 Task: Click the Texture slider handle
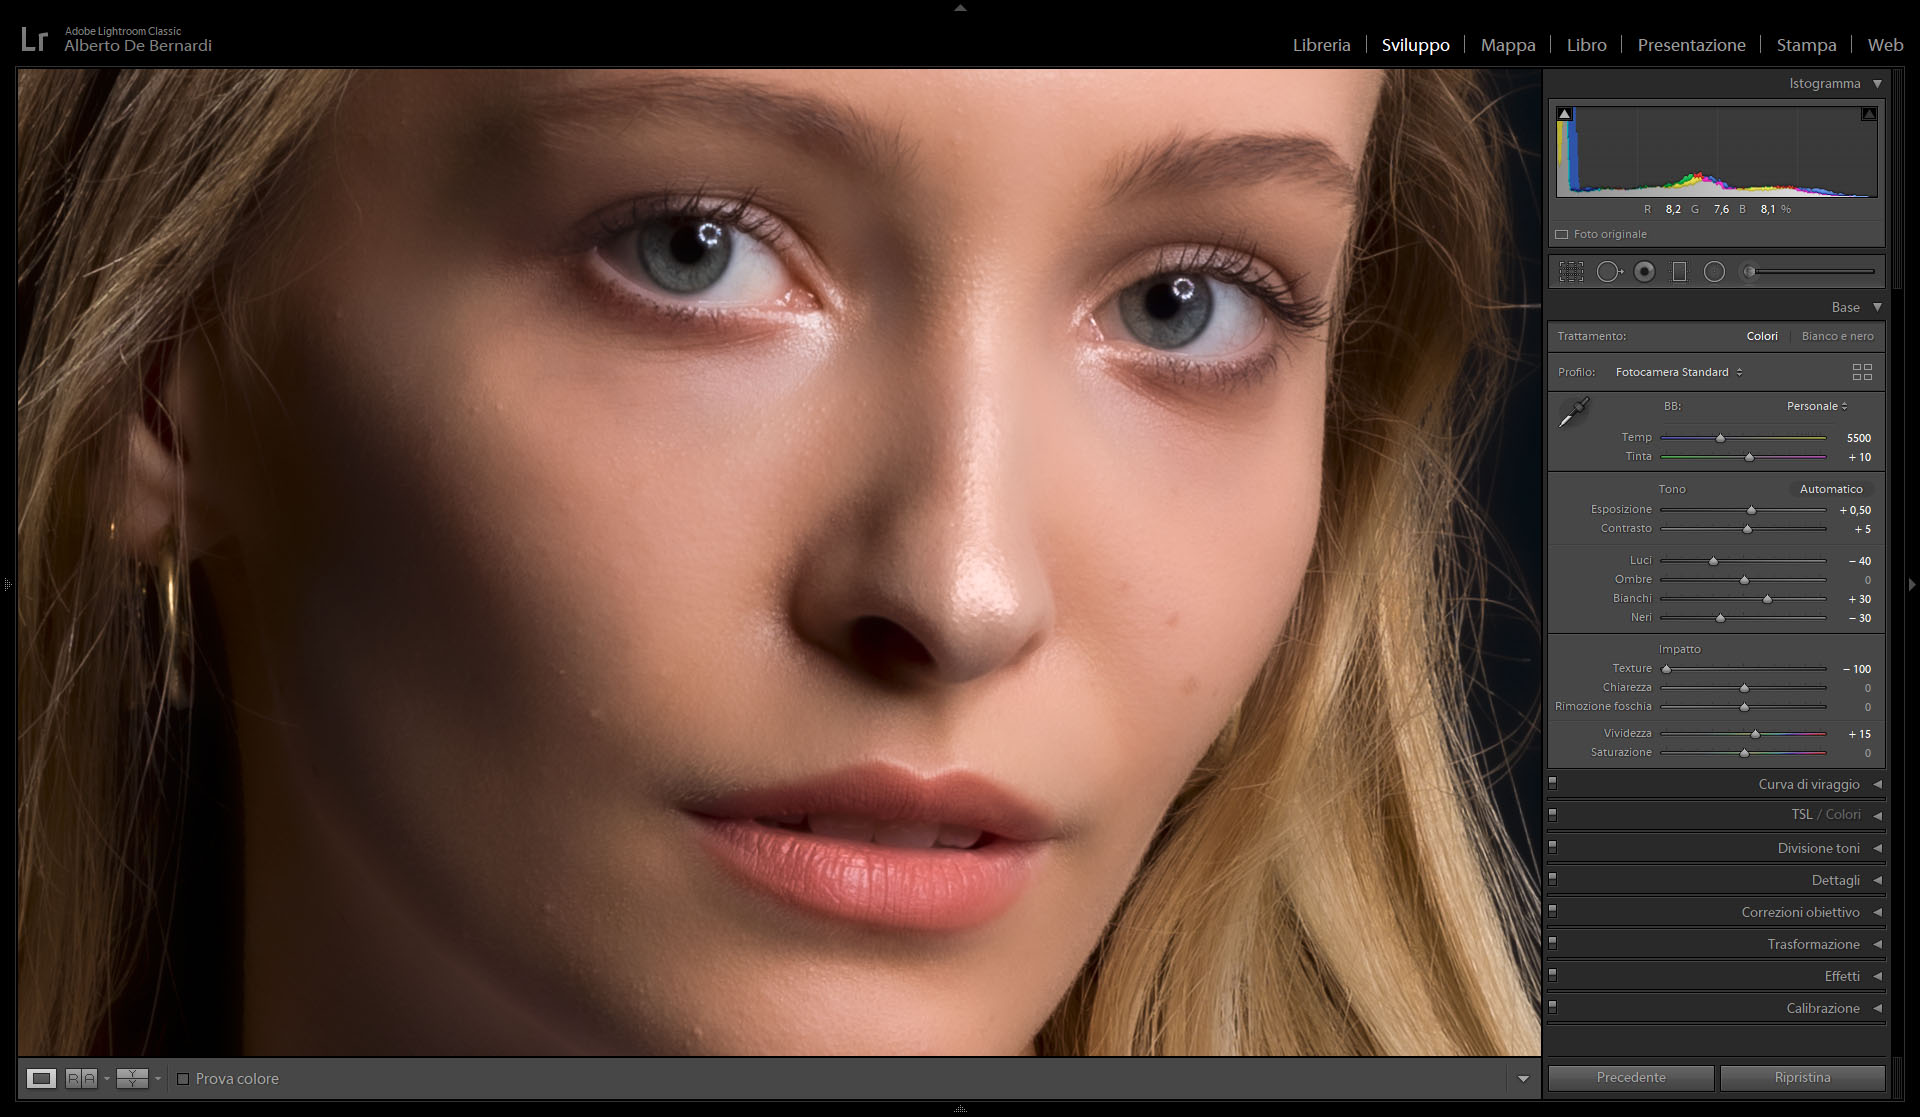point(1666,669)
